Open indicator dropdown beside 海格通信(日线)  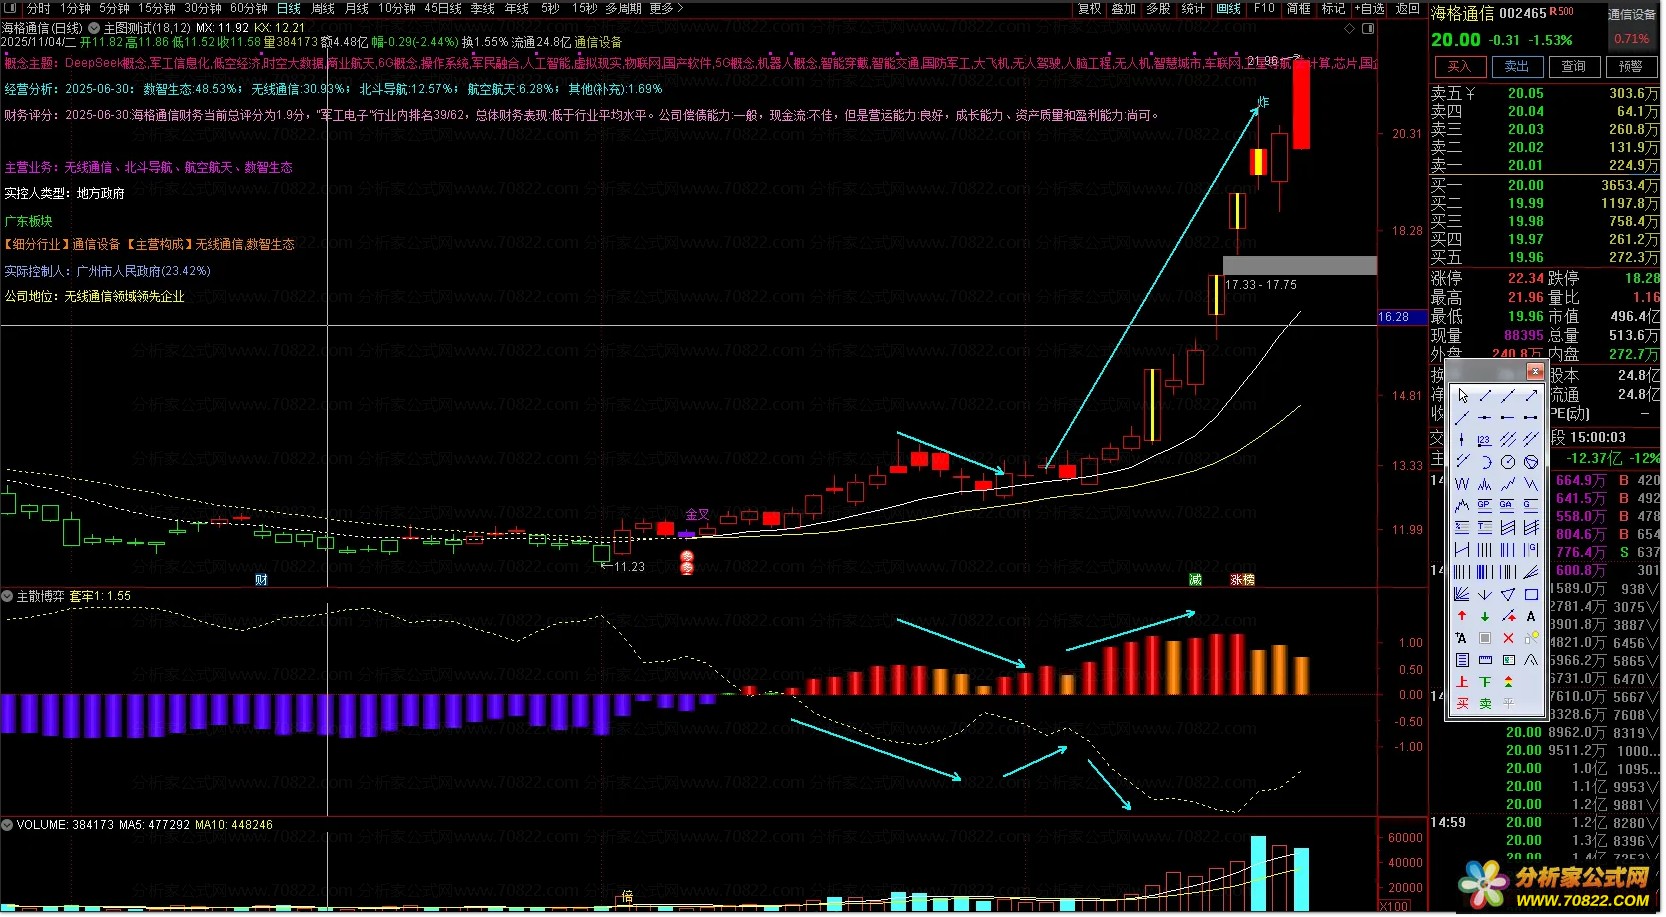tap(94, 28)
